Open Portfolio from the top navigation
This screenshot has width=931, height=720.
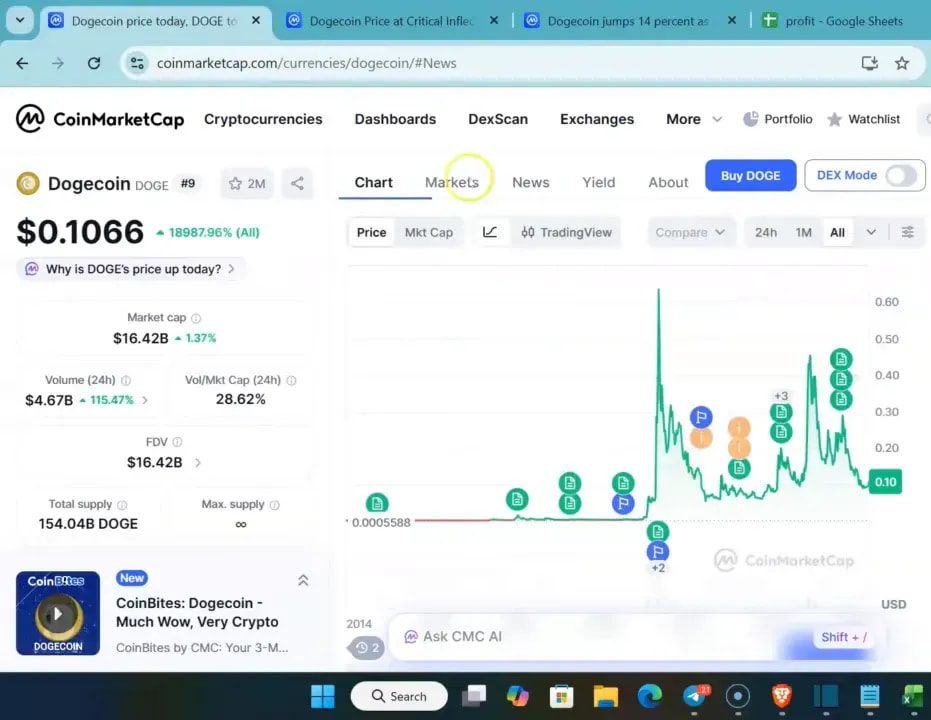coord(777,119)
